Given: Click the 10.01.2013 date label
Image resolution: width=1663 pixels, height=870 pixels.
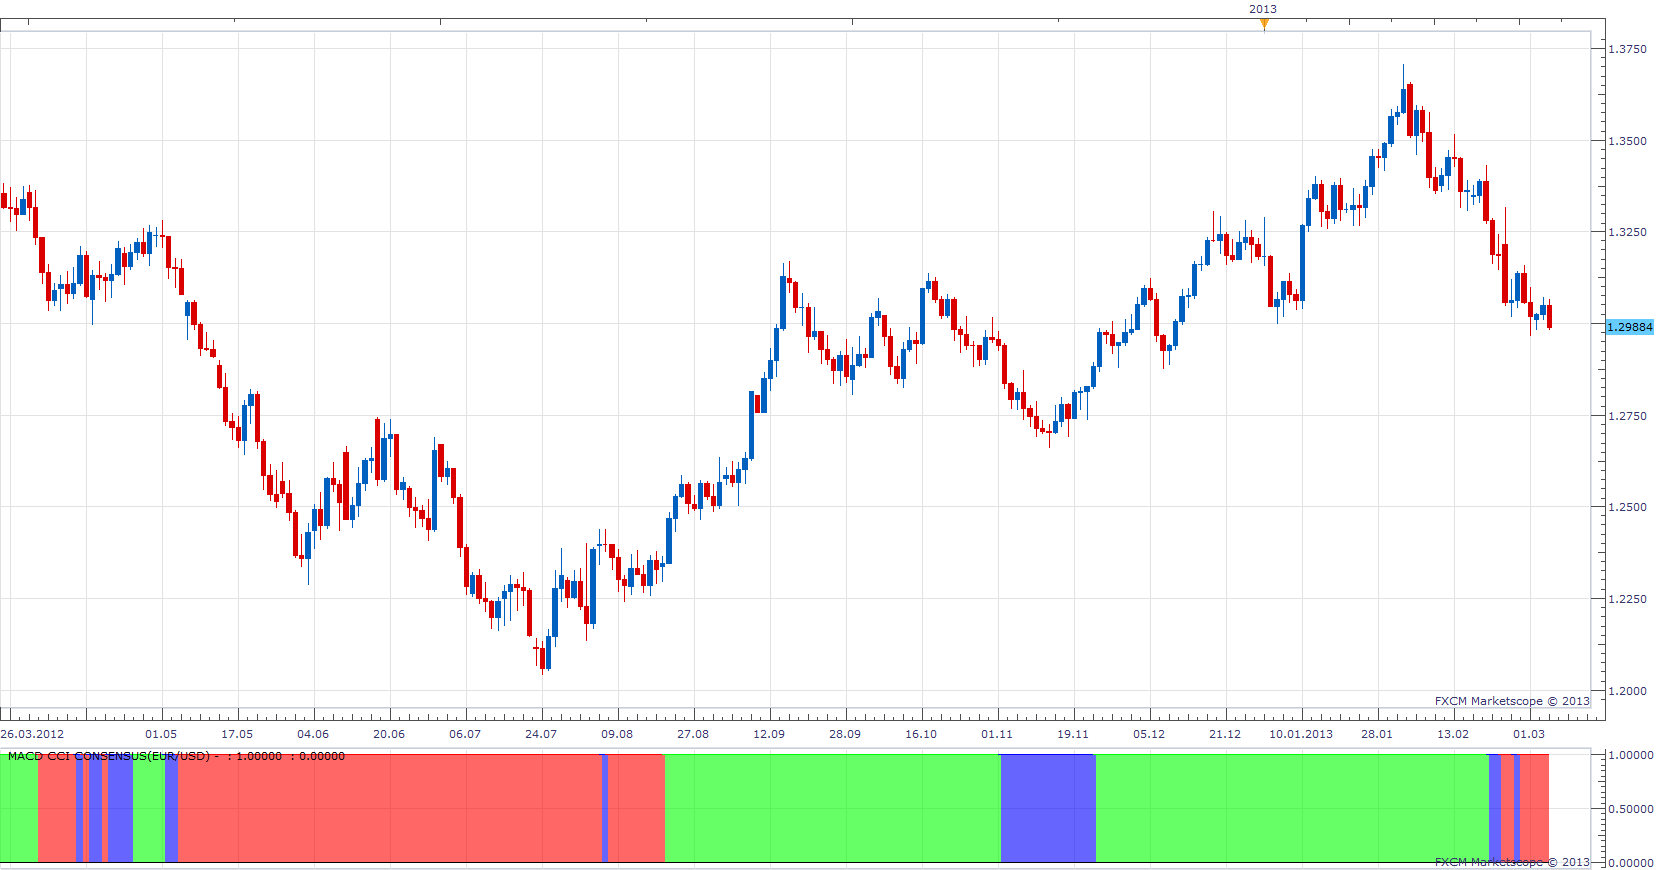Looking at the screenshot, I should tap(1301, 734).
